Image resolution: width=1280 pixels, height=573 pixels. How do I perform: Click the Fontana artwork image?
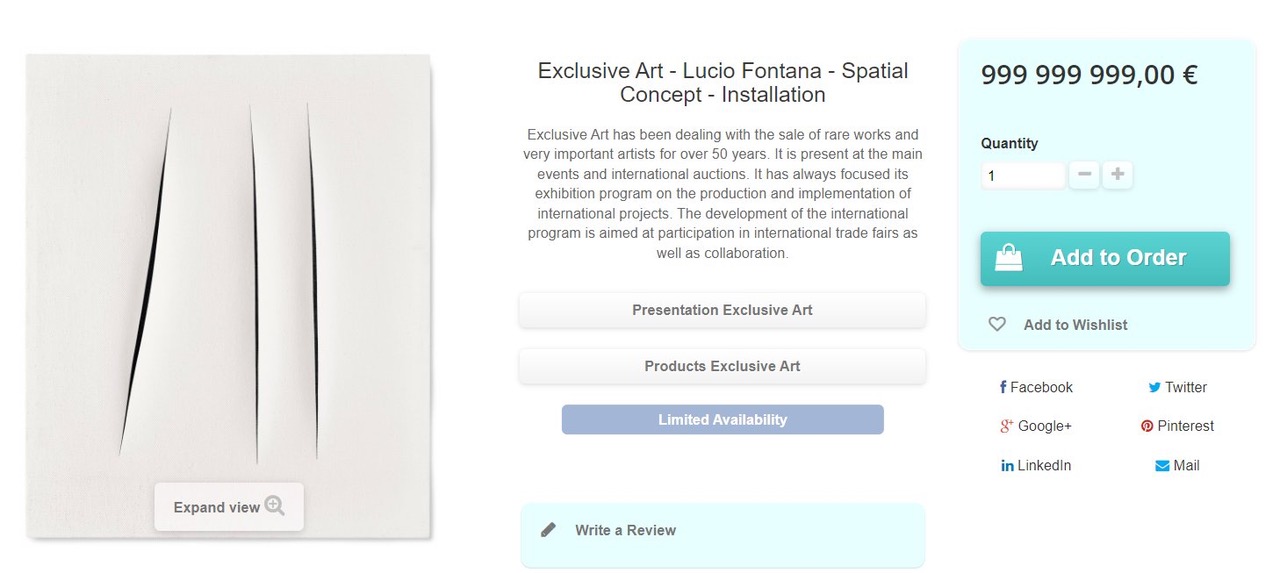pos(229,296)
